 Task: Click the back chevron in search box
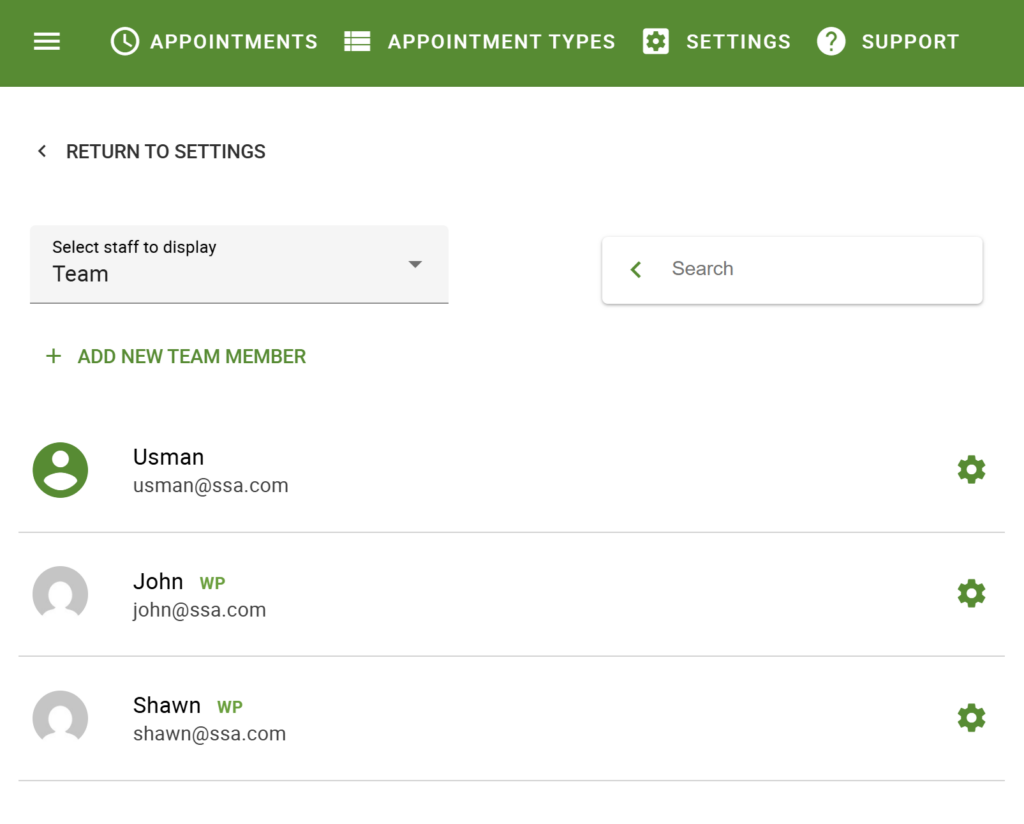636,269
